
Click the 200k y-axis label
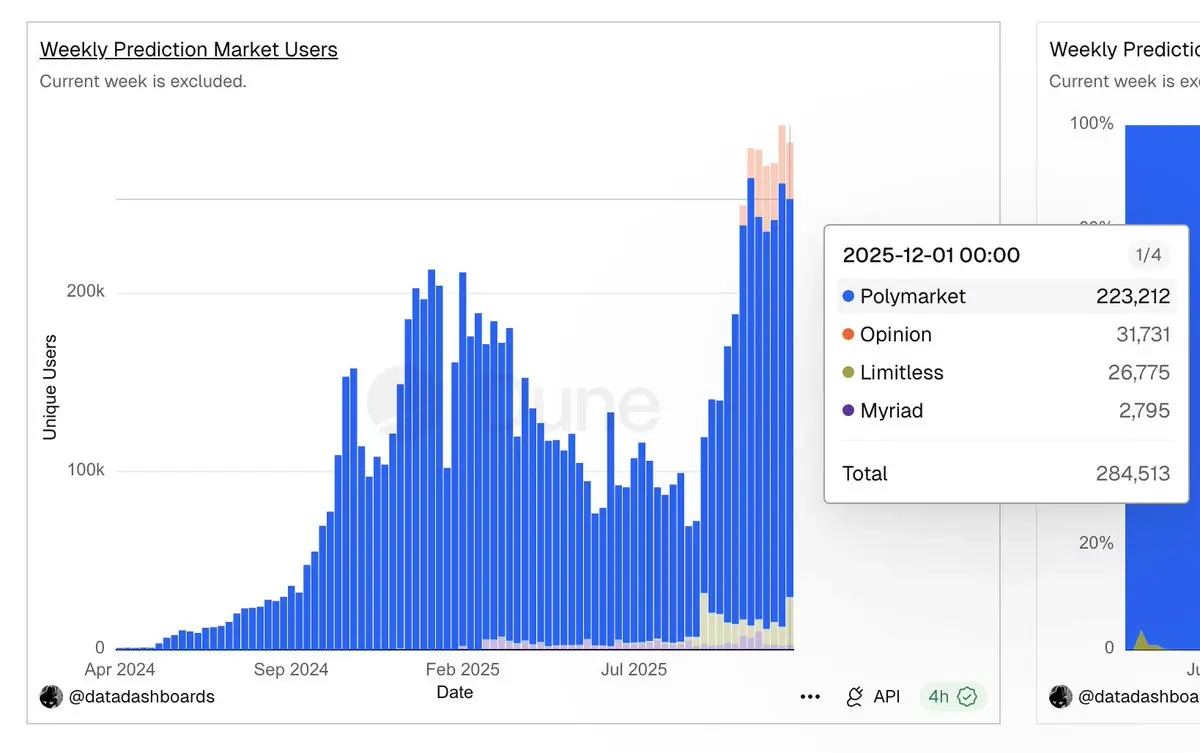click(86, 291)
